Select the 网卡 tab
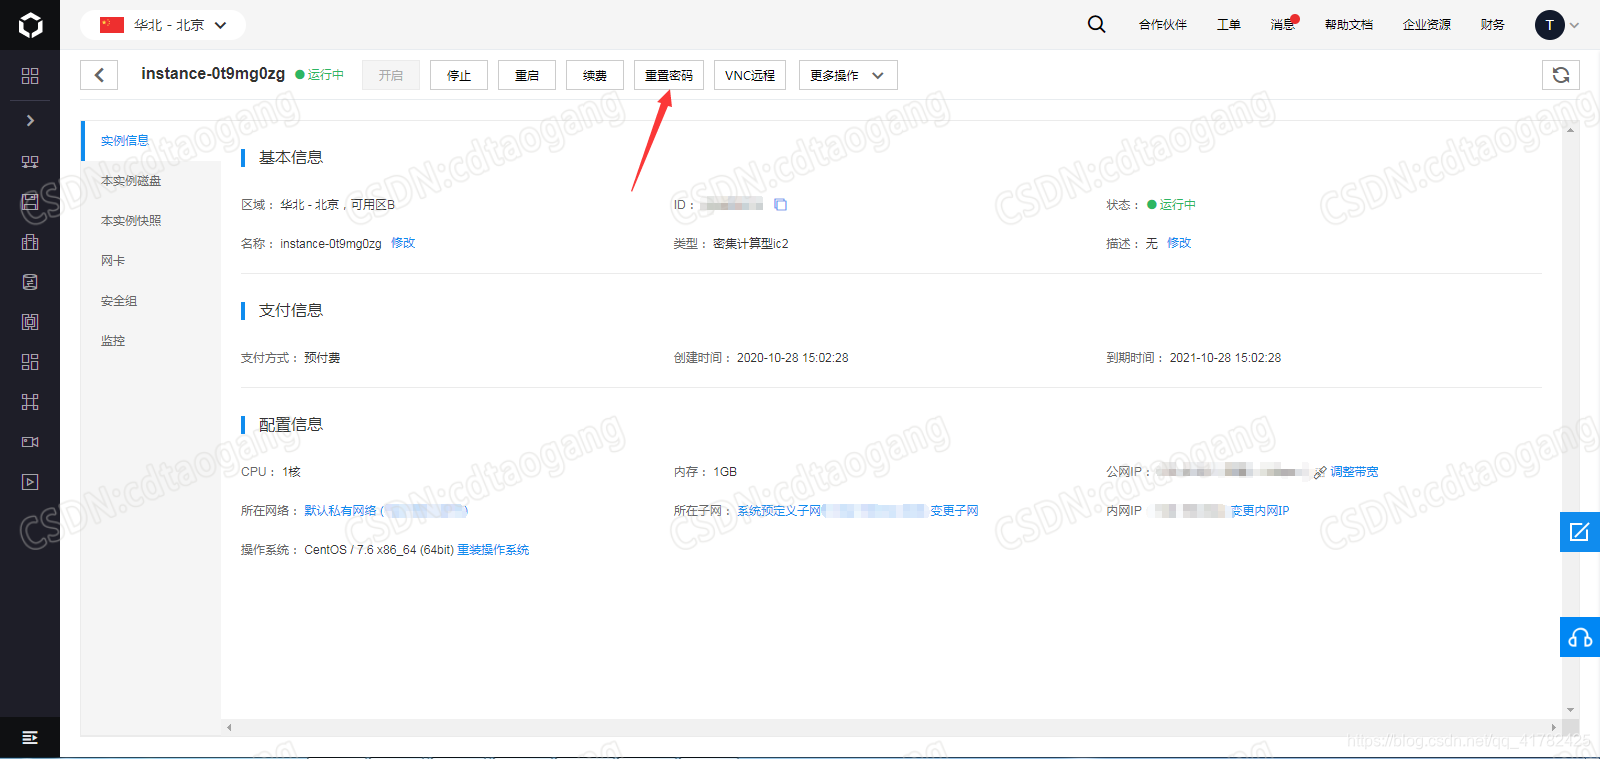The height and width of the screenshot is (759, 1600). [x=151, y=261]
